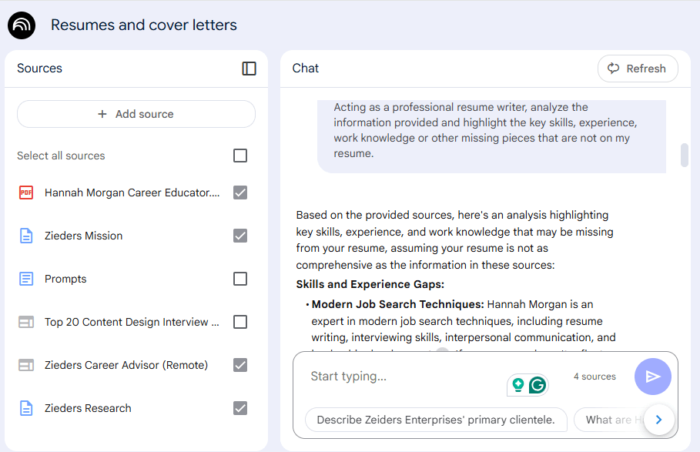Refresh the chat conversation

(x=638, y=68)
